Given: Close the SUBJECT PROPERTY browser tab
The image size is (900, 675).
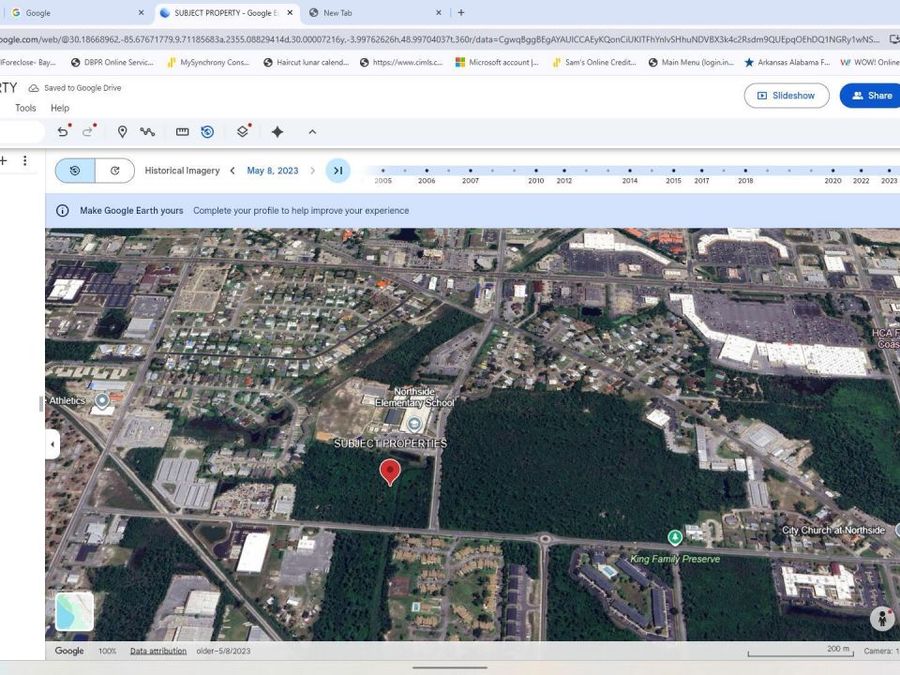Looking at the screenshot, I should pyautogui.click(x=290, y=13).
